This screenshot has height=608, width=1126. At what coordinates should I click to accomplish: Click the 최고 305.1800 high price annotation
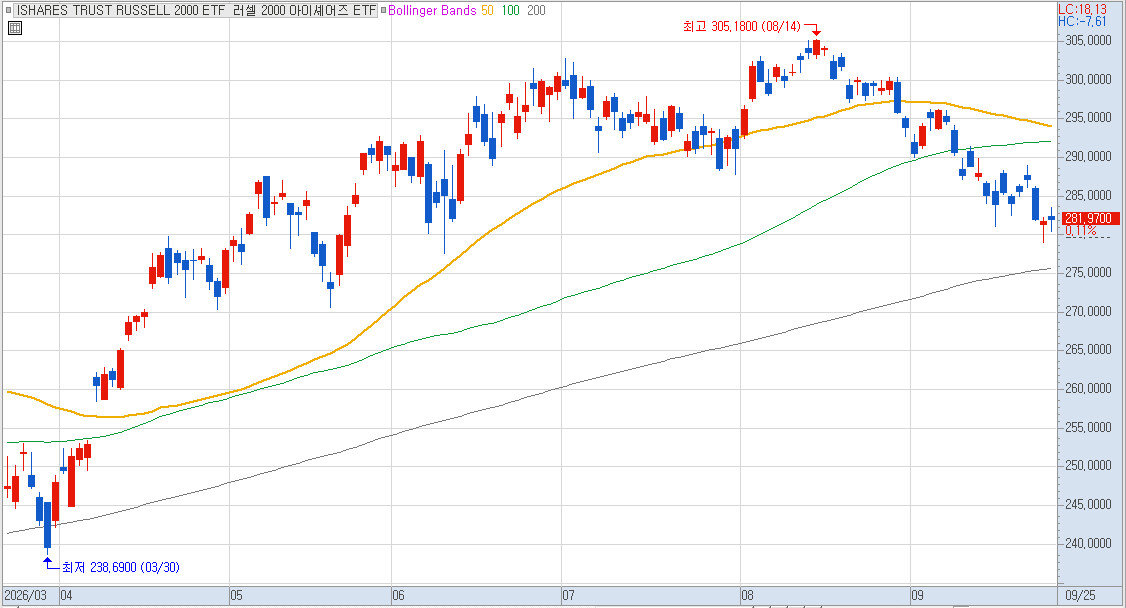click(x=741, y=27)
